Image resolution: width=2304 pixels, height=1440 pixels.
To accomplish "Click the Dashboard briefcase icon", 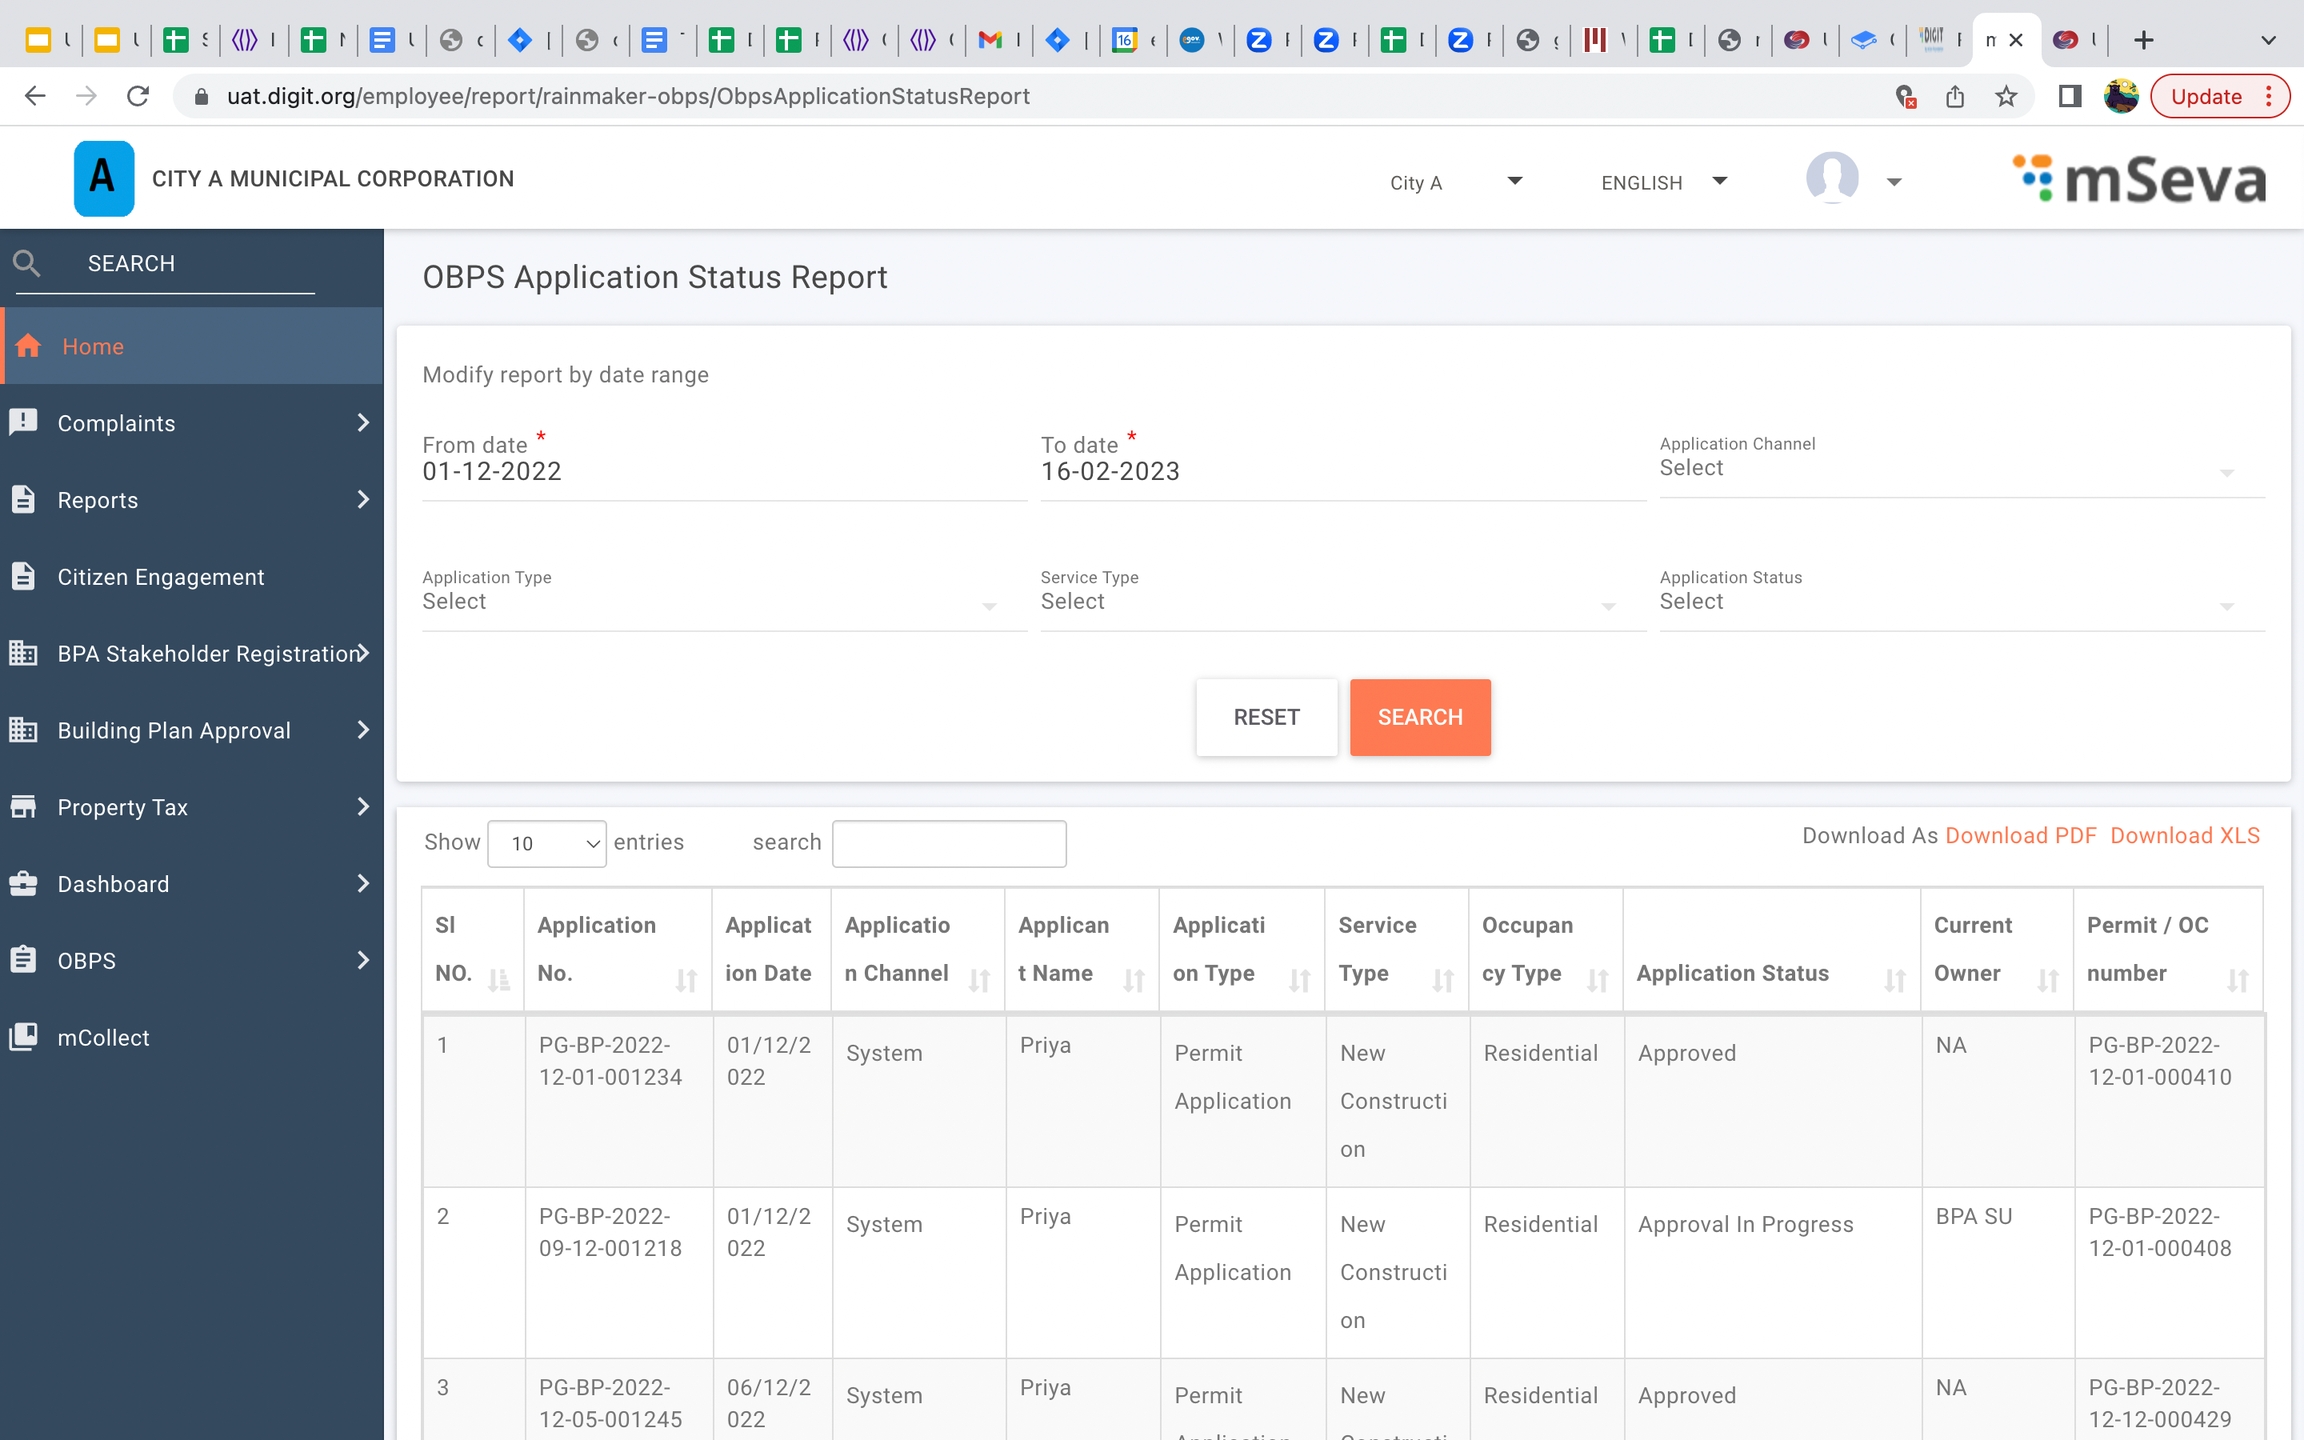I will [x=24, y=884].
